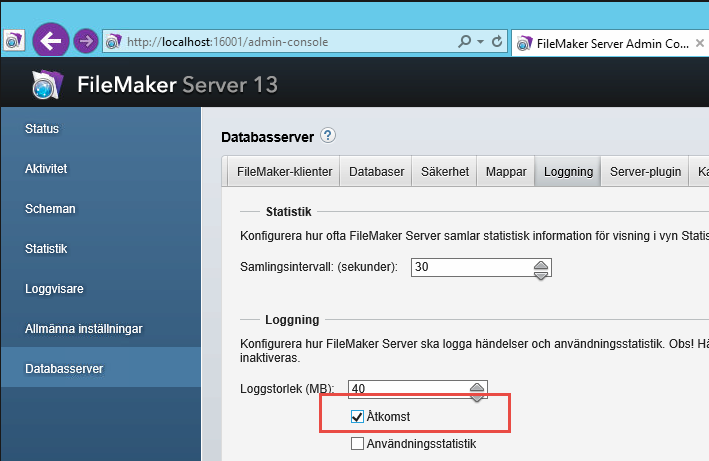Switch to the Server-plugin tab
709x461 pixels.
pyautogui.click(x=645, y=172)
